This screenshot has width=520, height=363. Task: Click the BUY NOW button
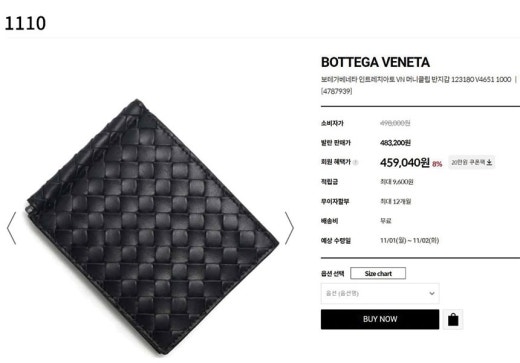point(380,319)
